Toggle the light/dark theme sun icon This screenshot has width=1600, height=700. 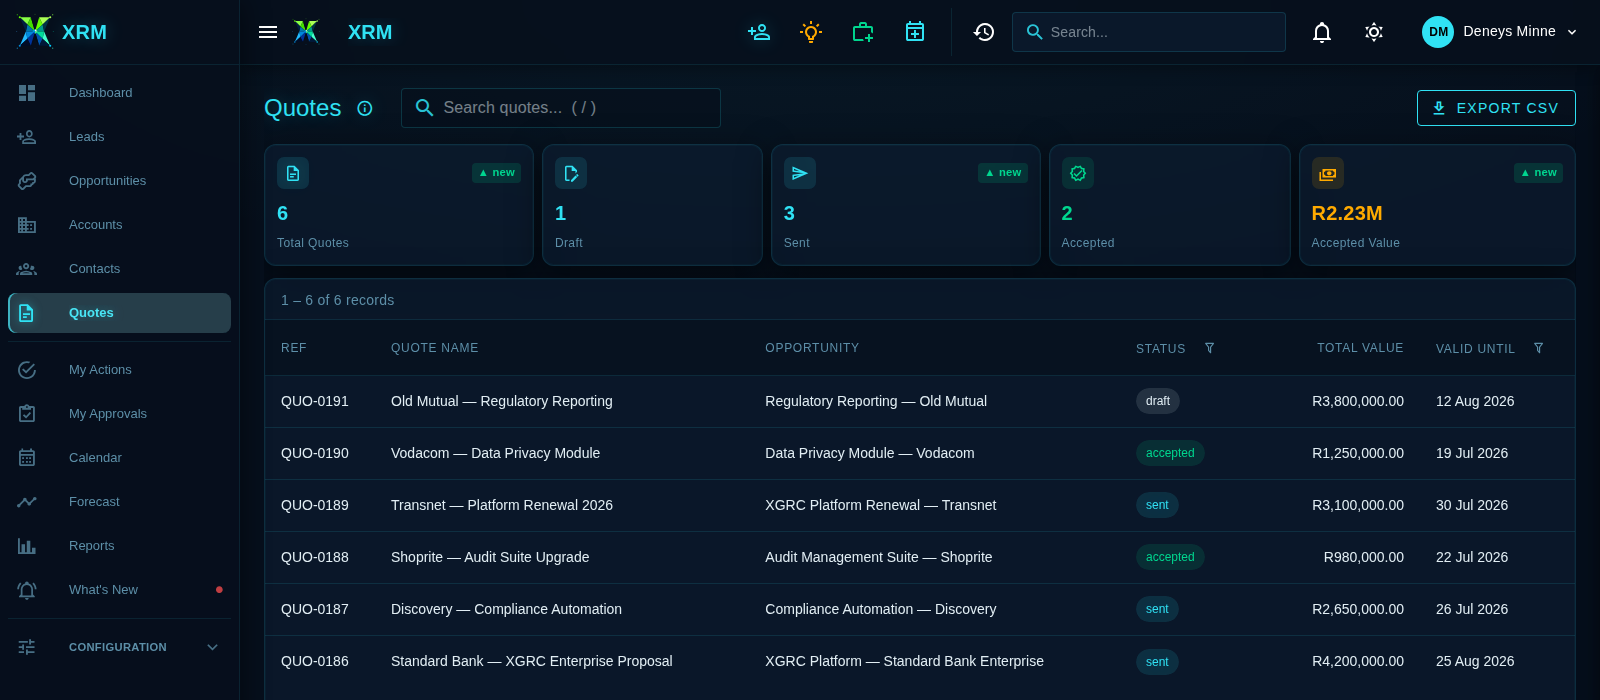click(x=1374, y=32)
